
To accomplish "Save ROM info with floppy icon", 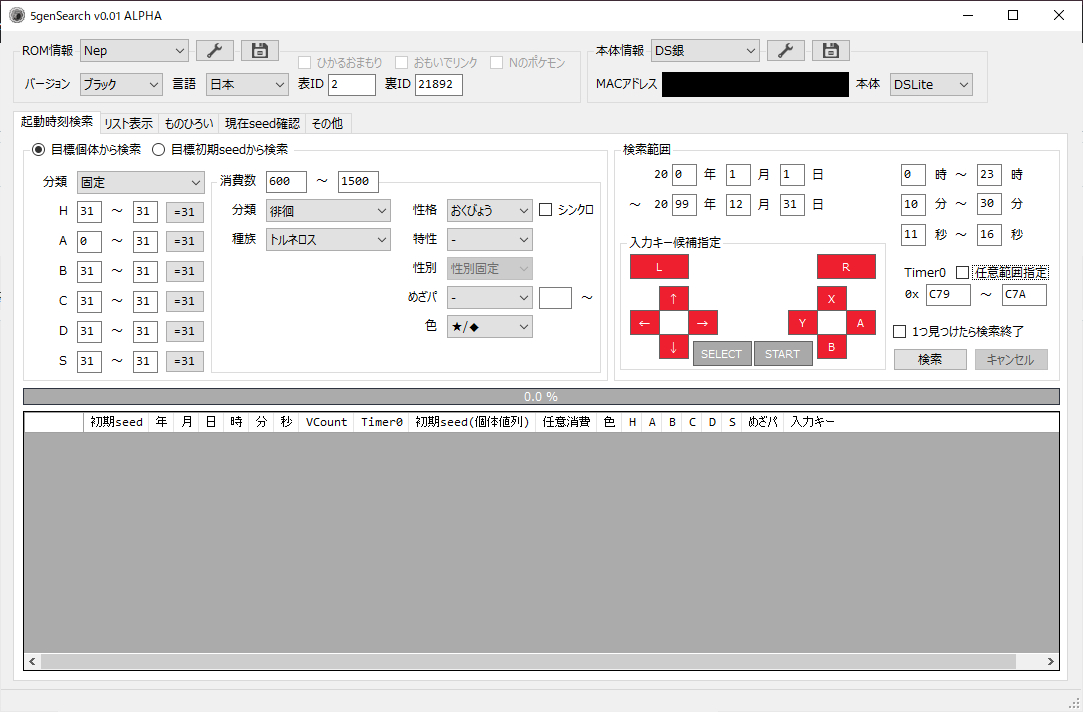I will (260, 50).
